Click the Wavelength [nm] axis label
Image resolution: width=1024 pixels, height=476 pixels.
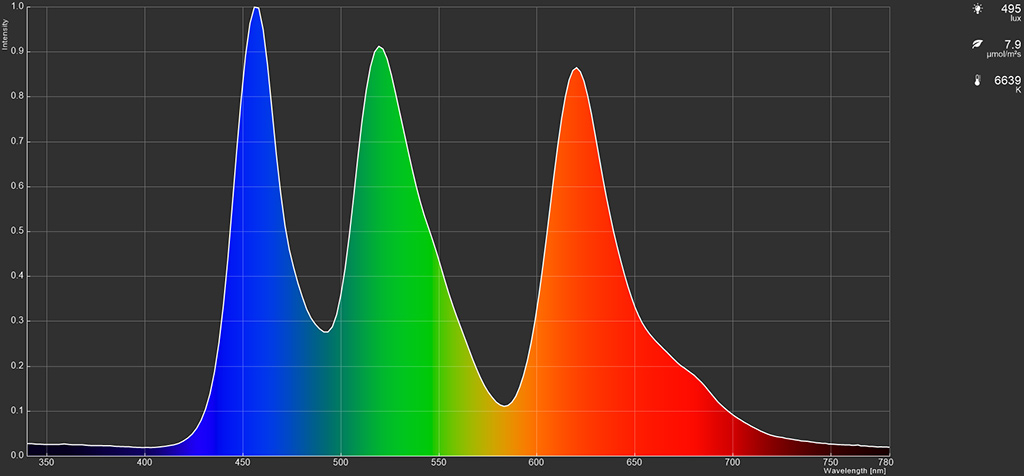coord(854,470)
